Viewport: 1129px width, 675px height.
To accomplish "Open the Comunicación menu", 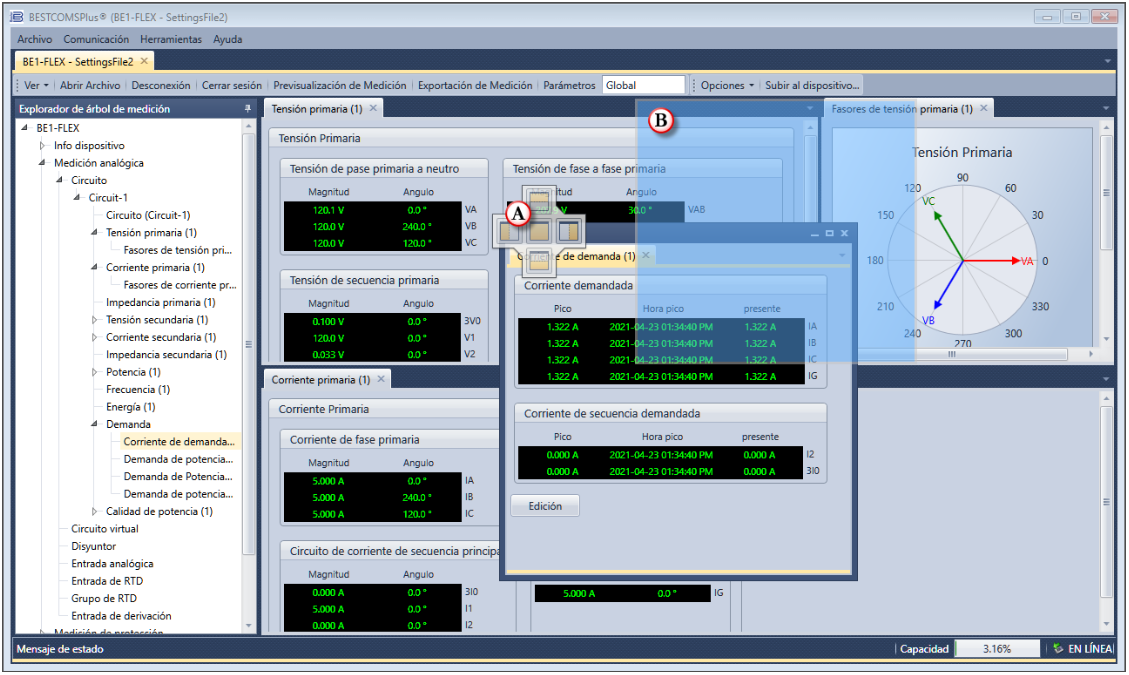I will pyautogui.click(x=96, y=39).
